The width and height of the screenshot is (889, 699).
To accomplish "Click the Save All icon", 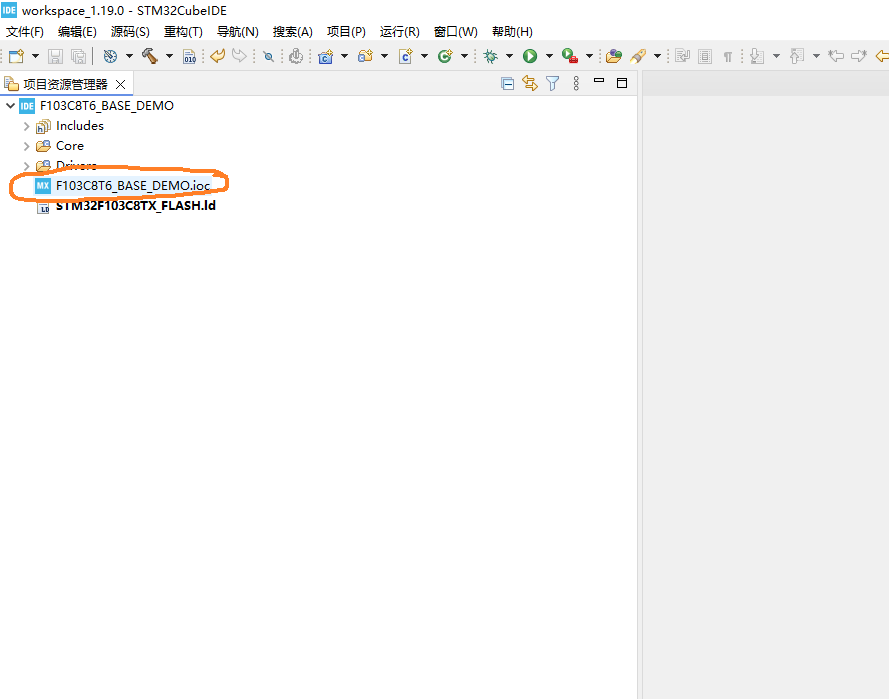I will [x=78, y=56].
